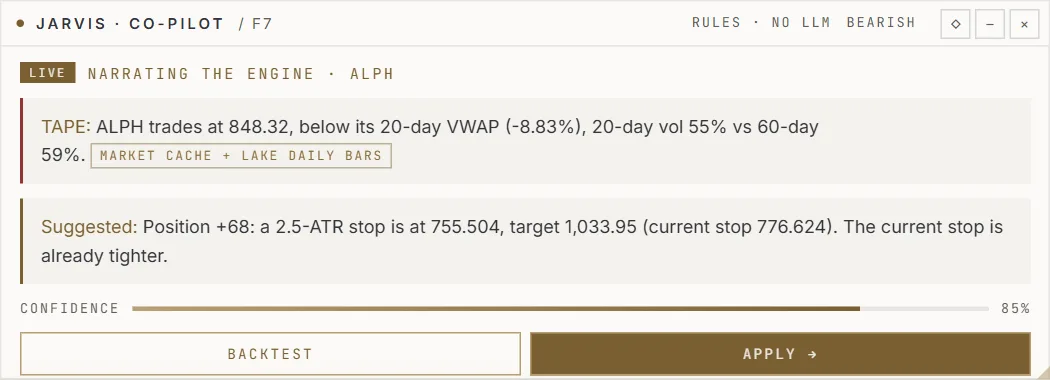Select the Narrating the Engine · ALPH heading
Screen dimensions: 1050x380
coord(240,74)
